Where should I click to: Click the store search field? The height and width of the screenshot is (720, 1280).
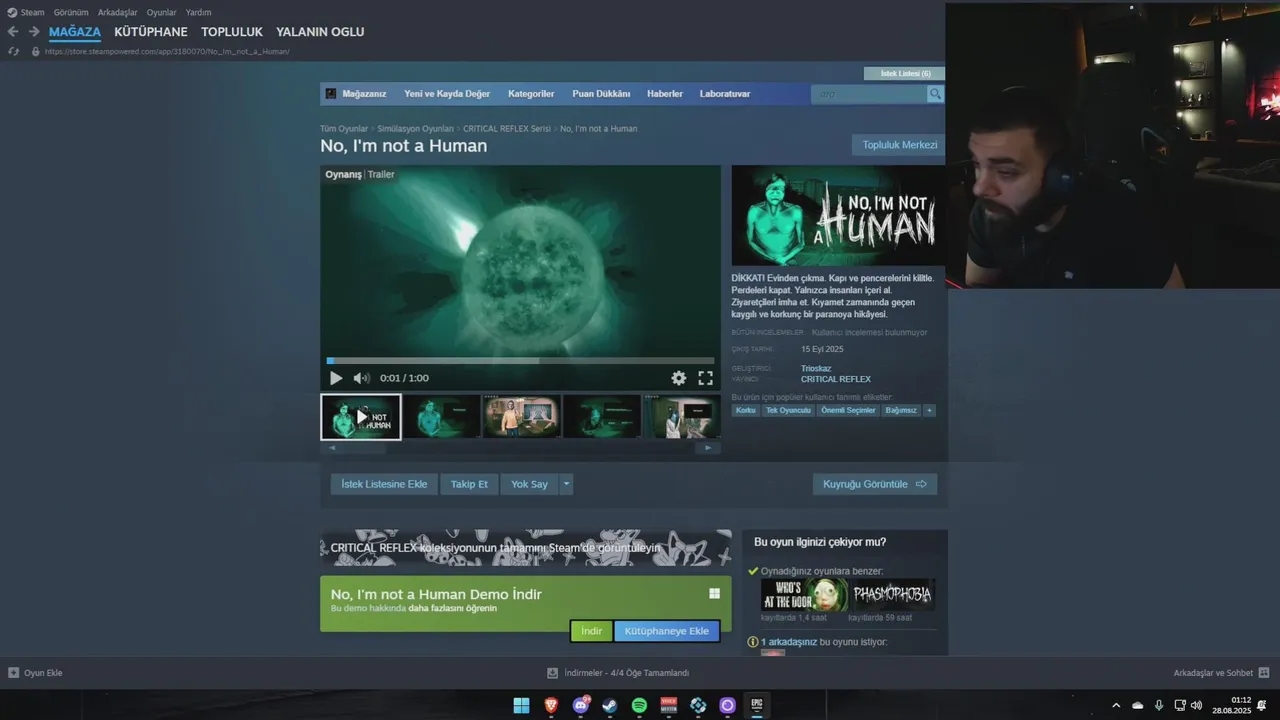(869, 94)
